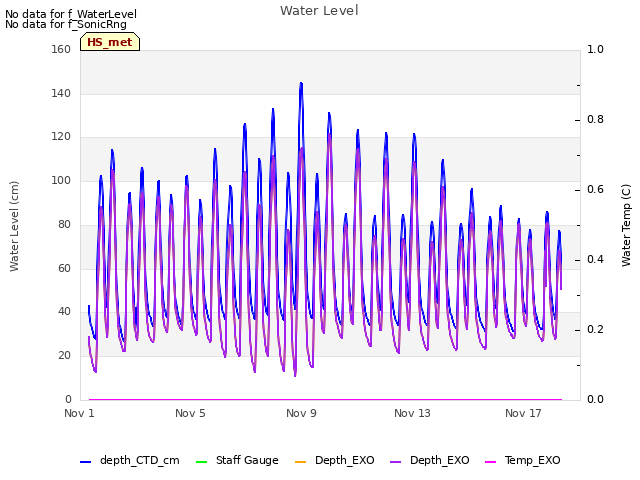Click the 160 tick on left axis
Image resolution: width=640 pixels, height=480 pixels.
pyautogui.click(x=61, y=49)
